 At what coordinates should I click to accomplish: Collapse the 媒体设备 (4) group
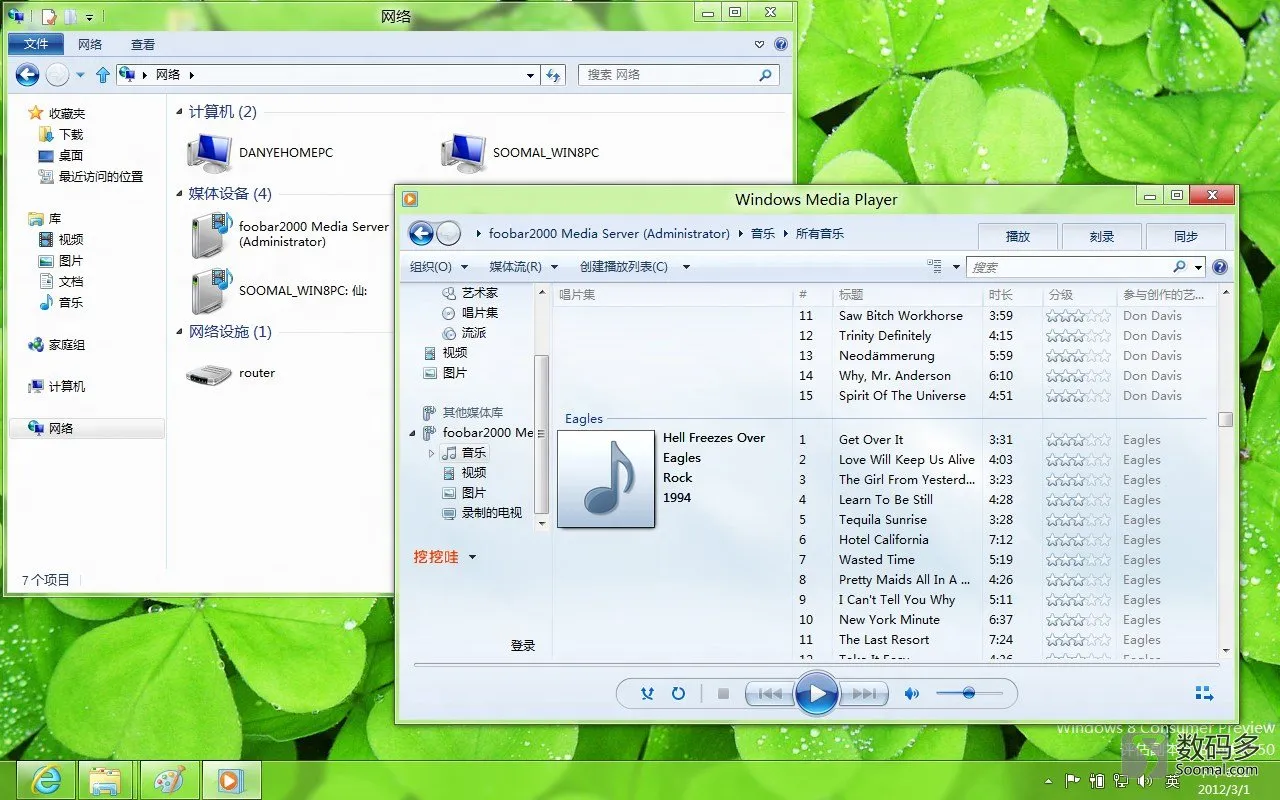tap(179, 194)
